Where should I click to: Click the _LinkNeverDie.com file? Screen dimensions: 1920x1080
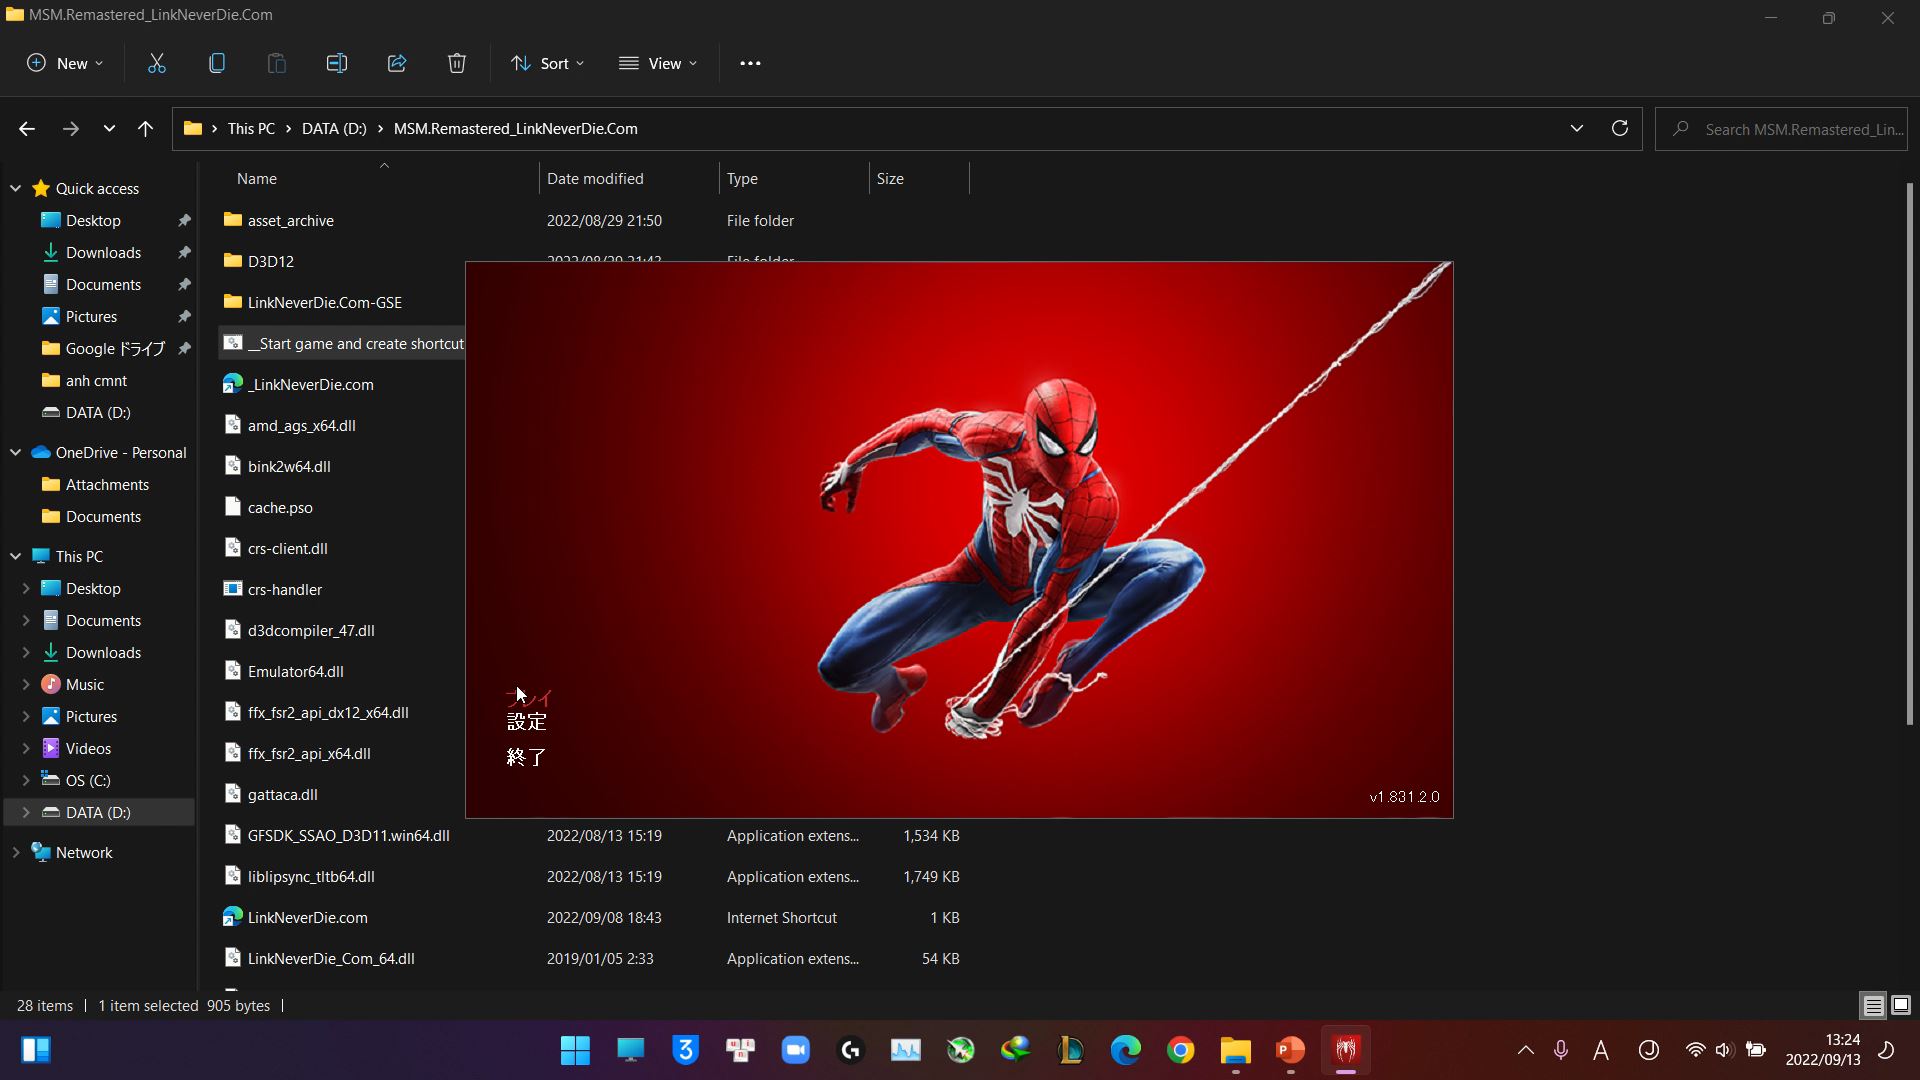coord(311,384)
